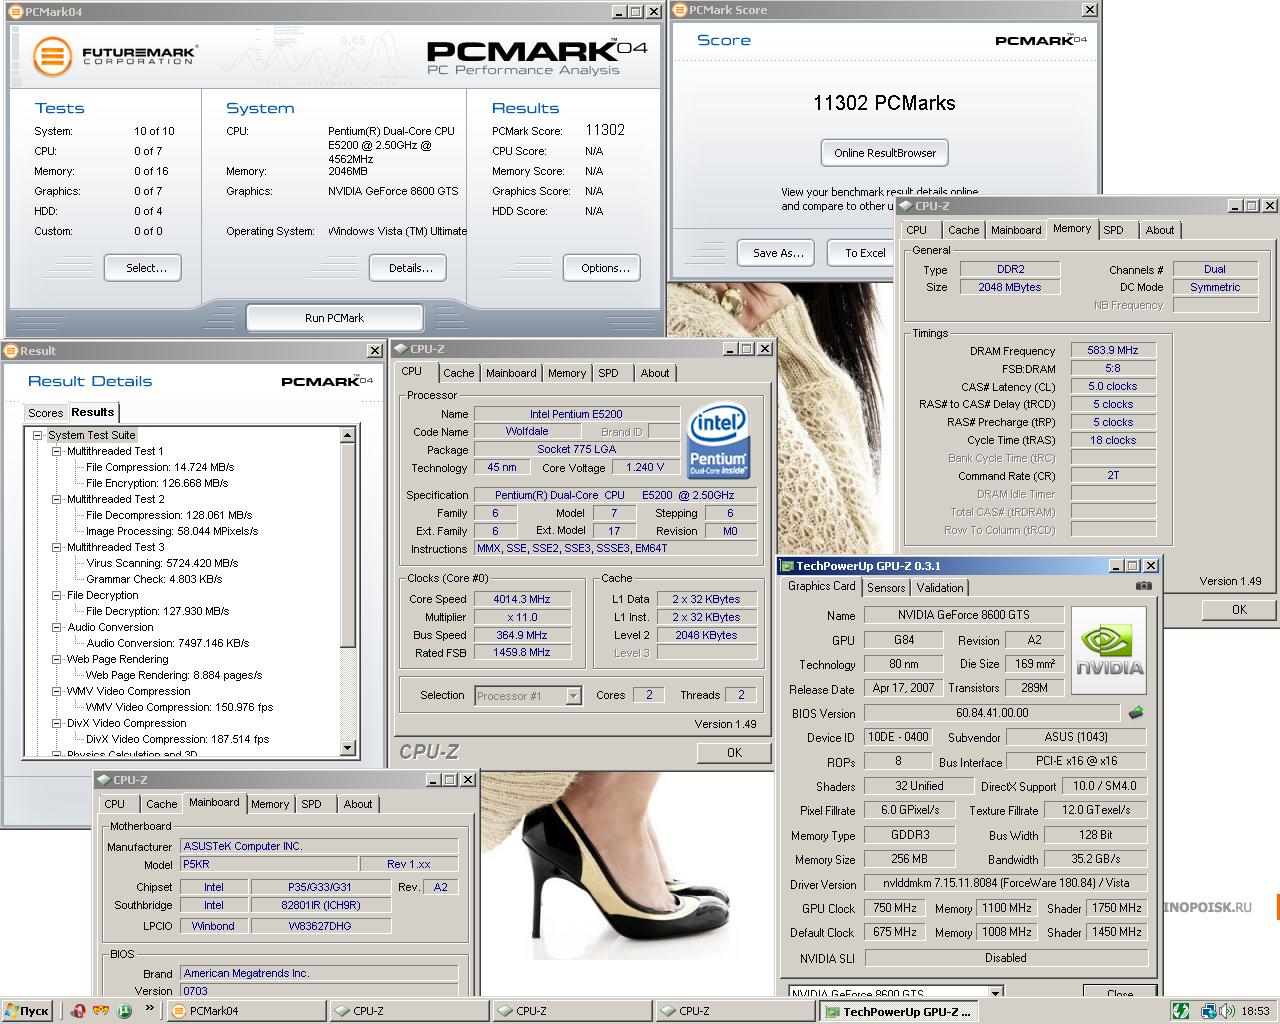The image size is (1280, 1024).
Task: Open SPD tab in the Memory CPU-Z window
Action: tap(1113, 230)
